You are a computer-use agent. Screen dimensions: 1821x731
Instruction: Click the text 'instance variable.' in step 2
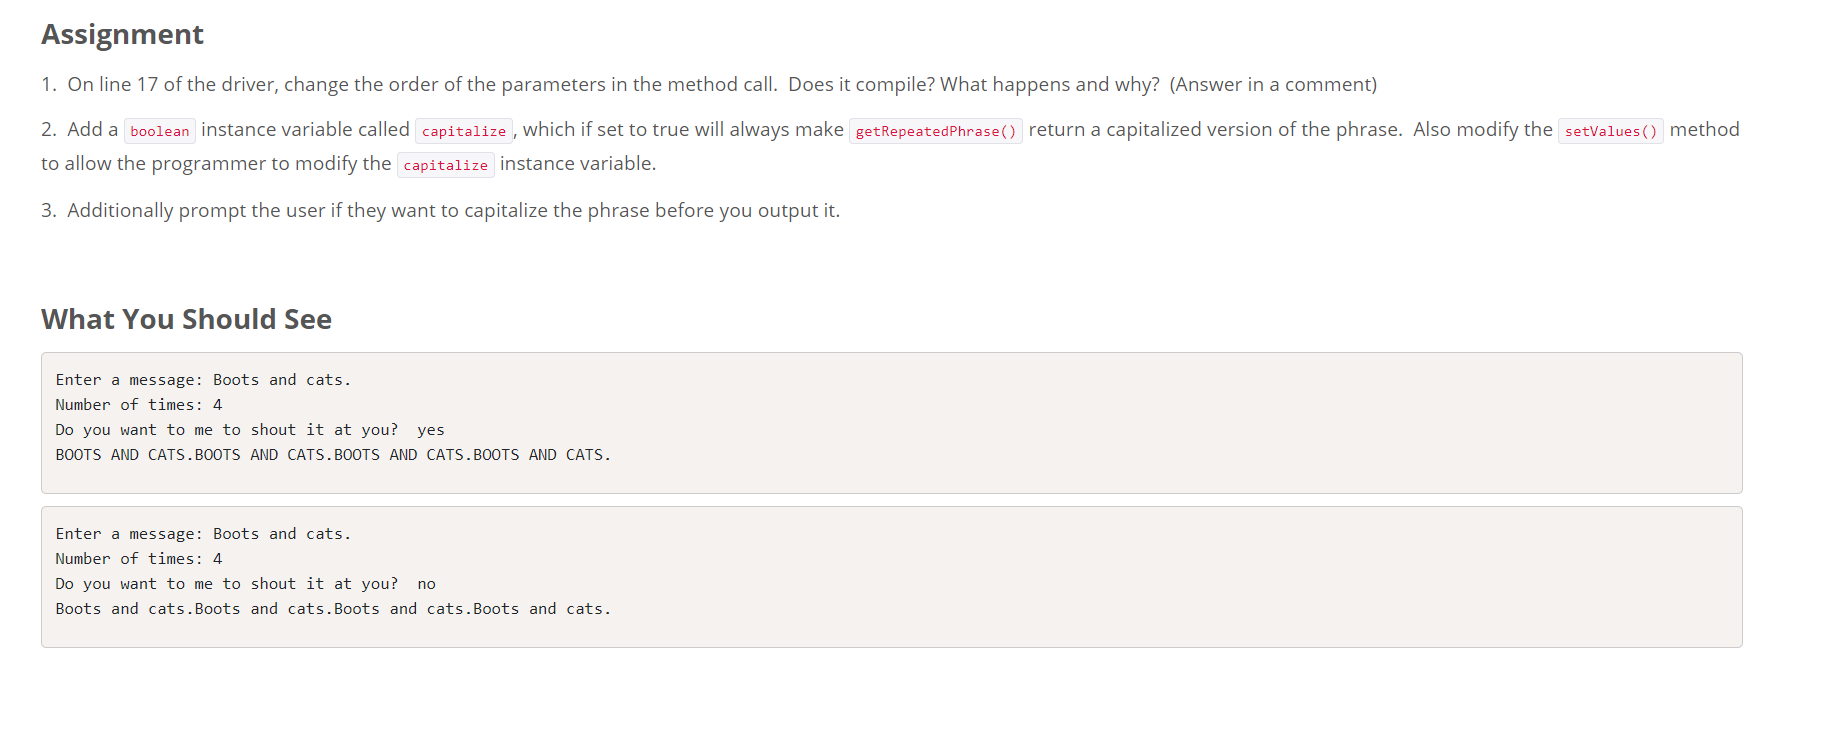578,164
